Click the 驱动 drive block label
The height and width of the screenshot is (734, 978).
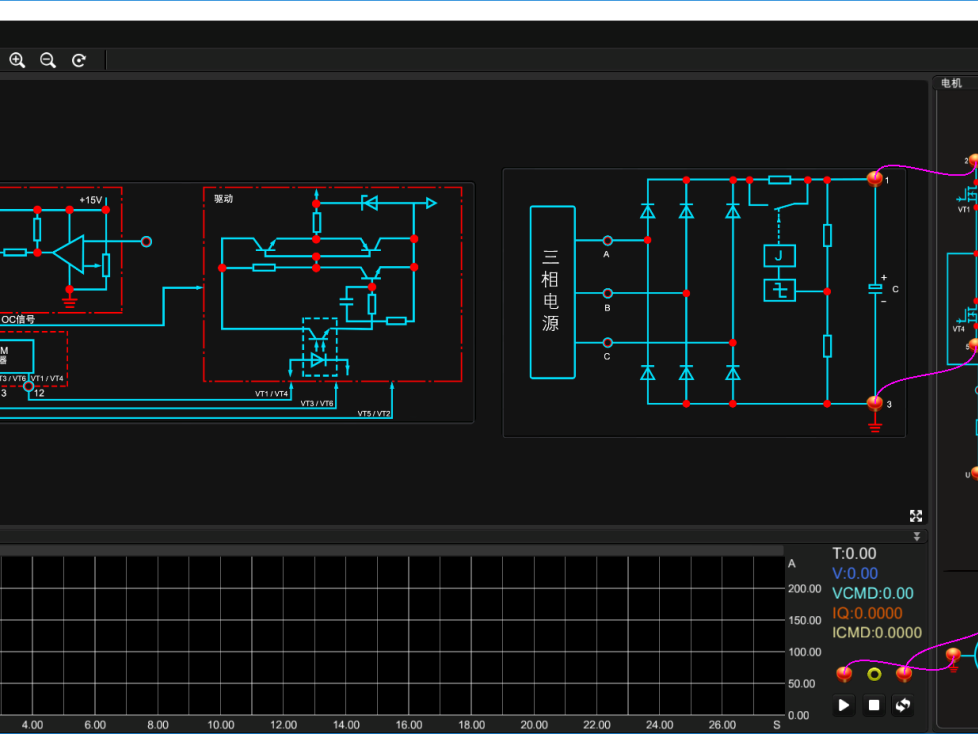[223, 199]
